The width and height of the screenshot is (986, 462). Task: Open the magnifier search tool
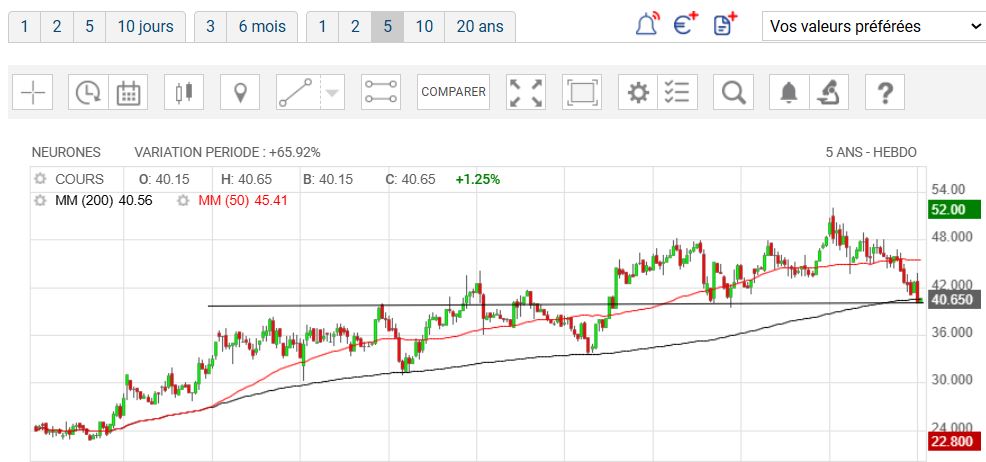(x=734, y=93)
